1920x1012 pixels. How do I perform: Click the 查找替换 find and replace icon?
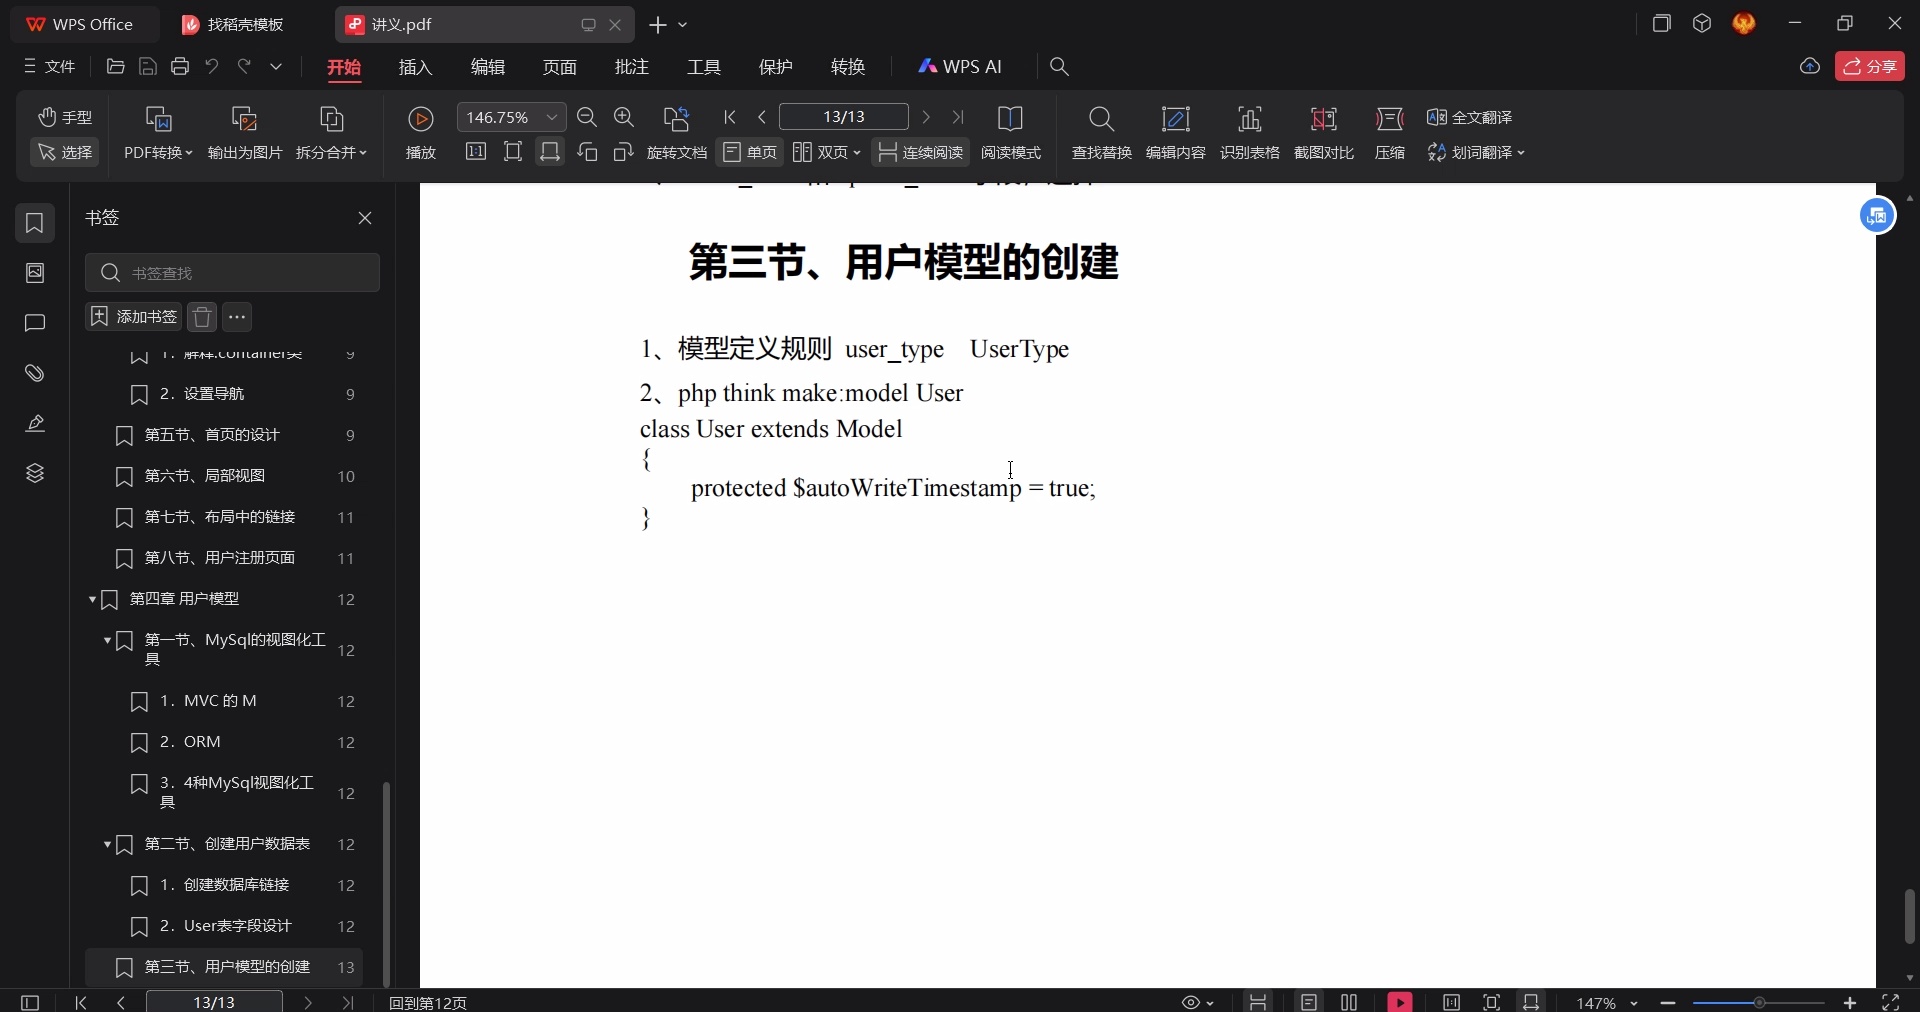[x=1100, y=133]
